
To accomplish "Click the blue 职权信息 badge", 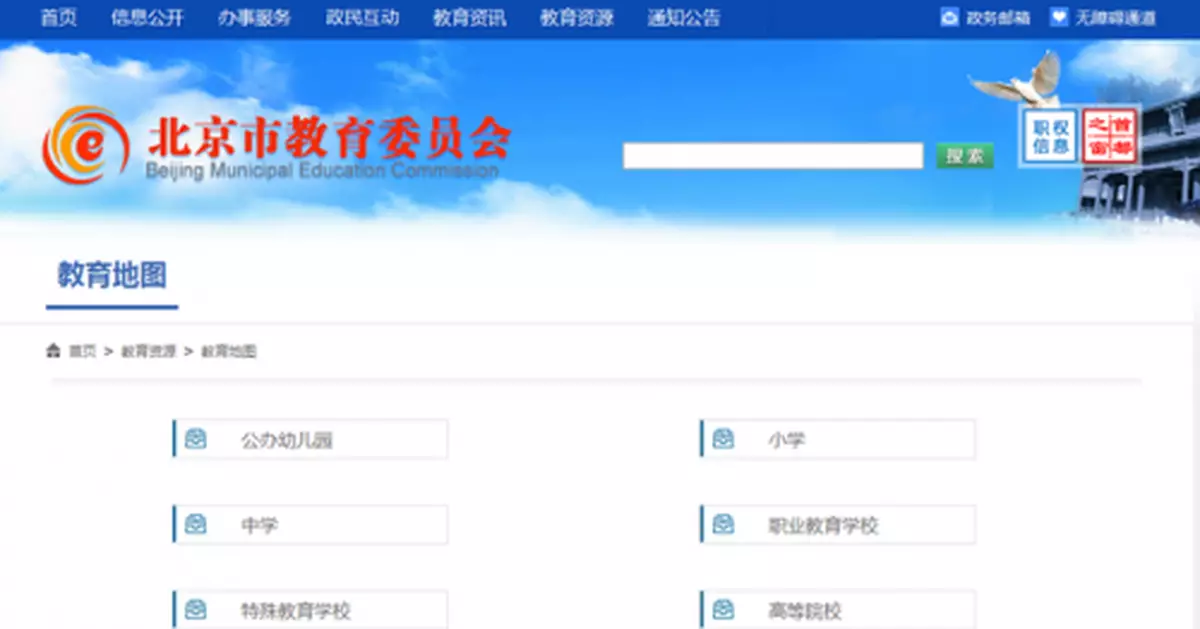I will [x=1049, y=137].
